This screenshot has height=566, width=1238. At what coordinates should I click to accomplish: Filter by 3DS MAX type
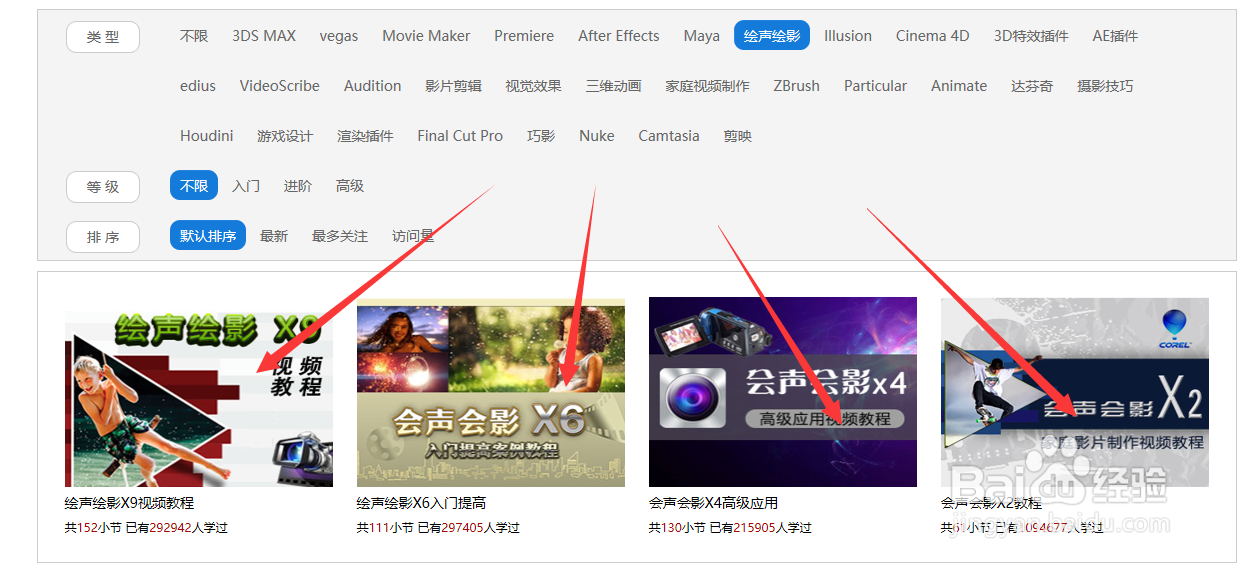pos(264,36)
